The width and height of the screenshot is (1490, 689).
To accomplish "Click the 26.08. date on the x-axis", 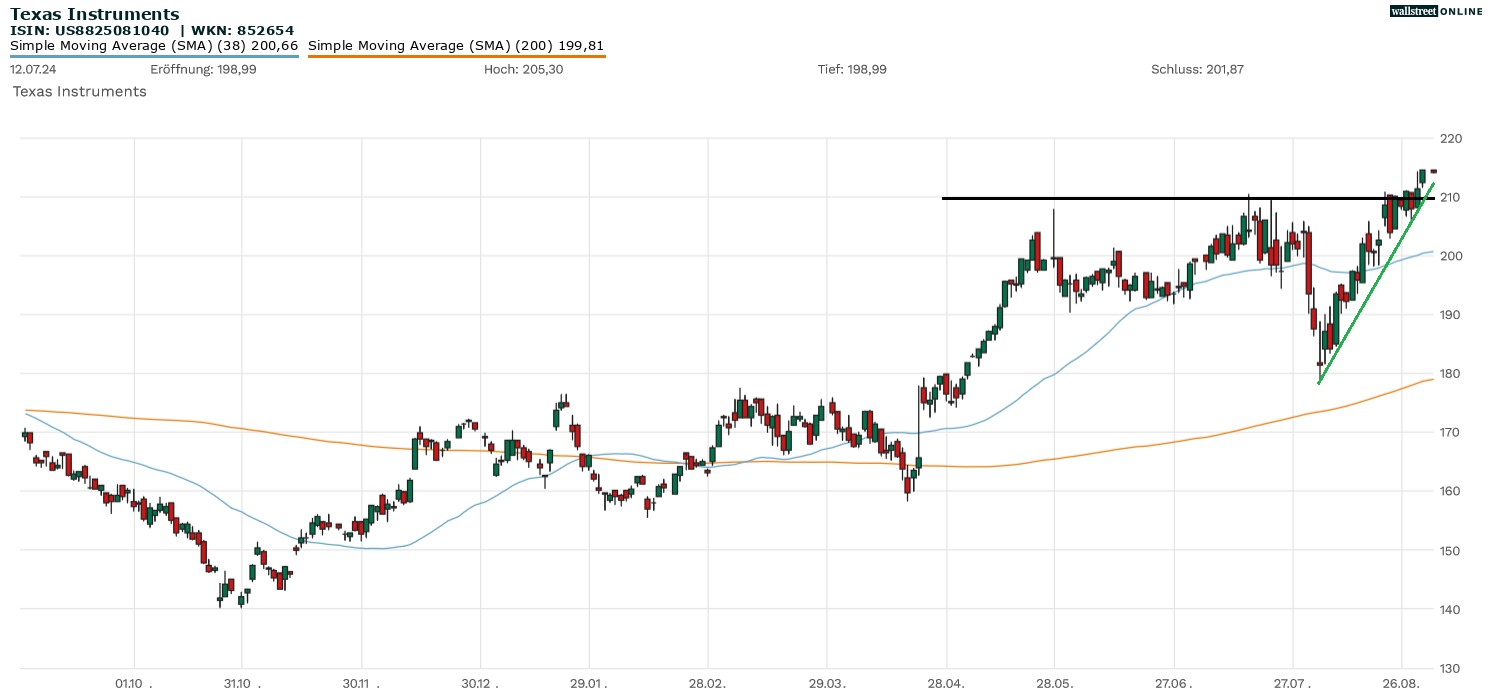I will coord(1401,682).
